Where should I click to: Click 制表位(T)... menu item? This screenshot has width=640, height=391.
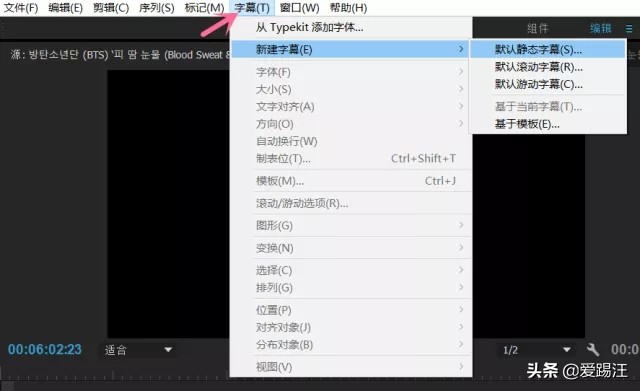[x=351, y=158]
